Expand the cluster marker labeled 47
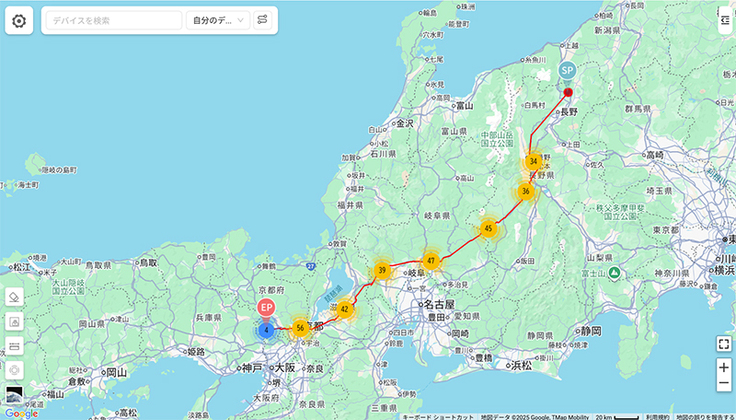 tap(430, 260)
